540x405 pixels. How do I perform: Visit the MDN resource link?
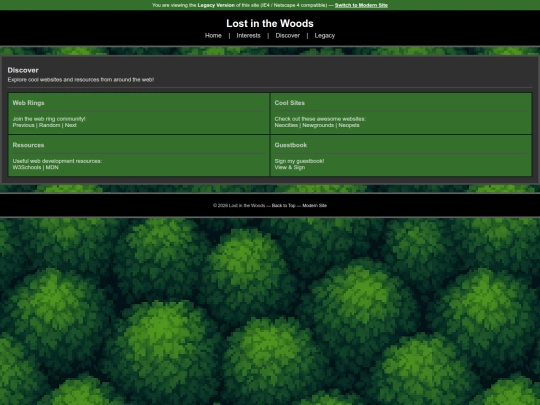(x=52, y=167)
